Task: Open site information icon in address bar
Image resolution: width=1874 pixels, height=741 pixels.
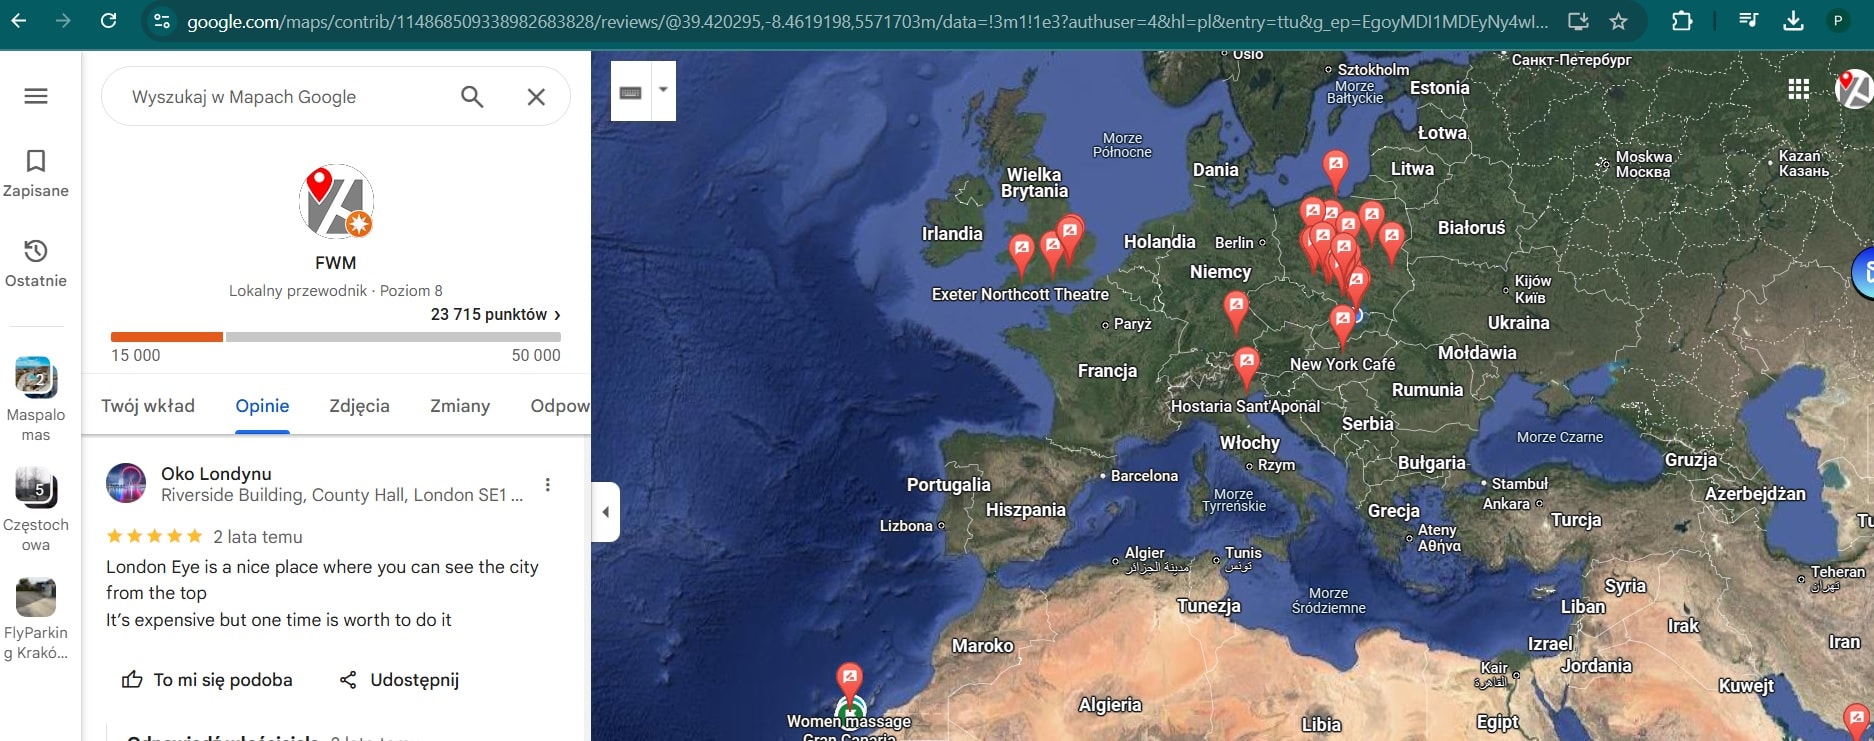Action: click(161, 21)
